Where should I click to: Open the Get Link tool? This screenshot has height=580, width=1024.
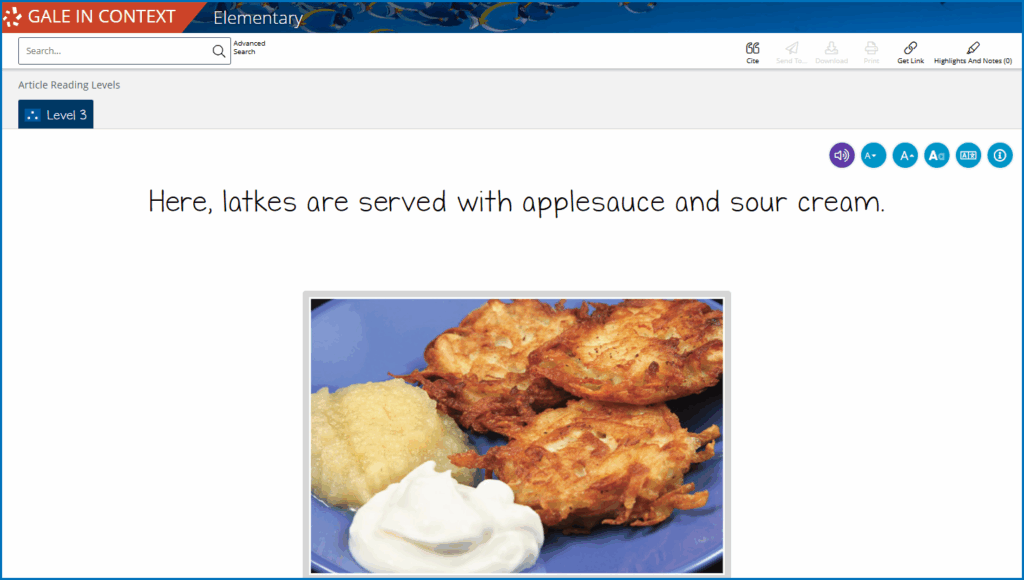(910, 48)
